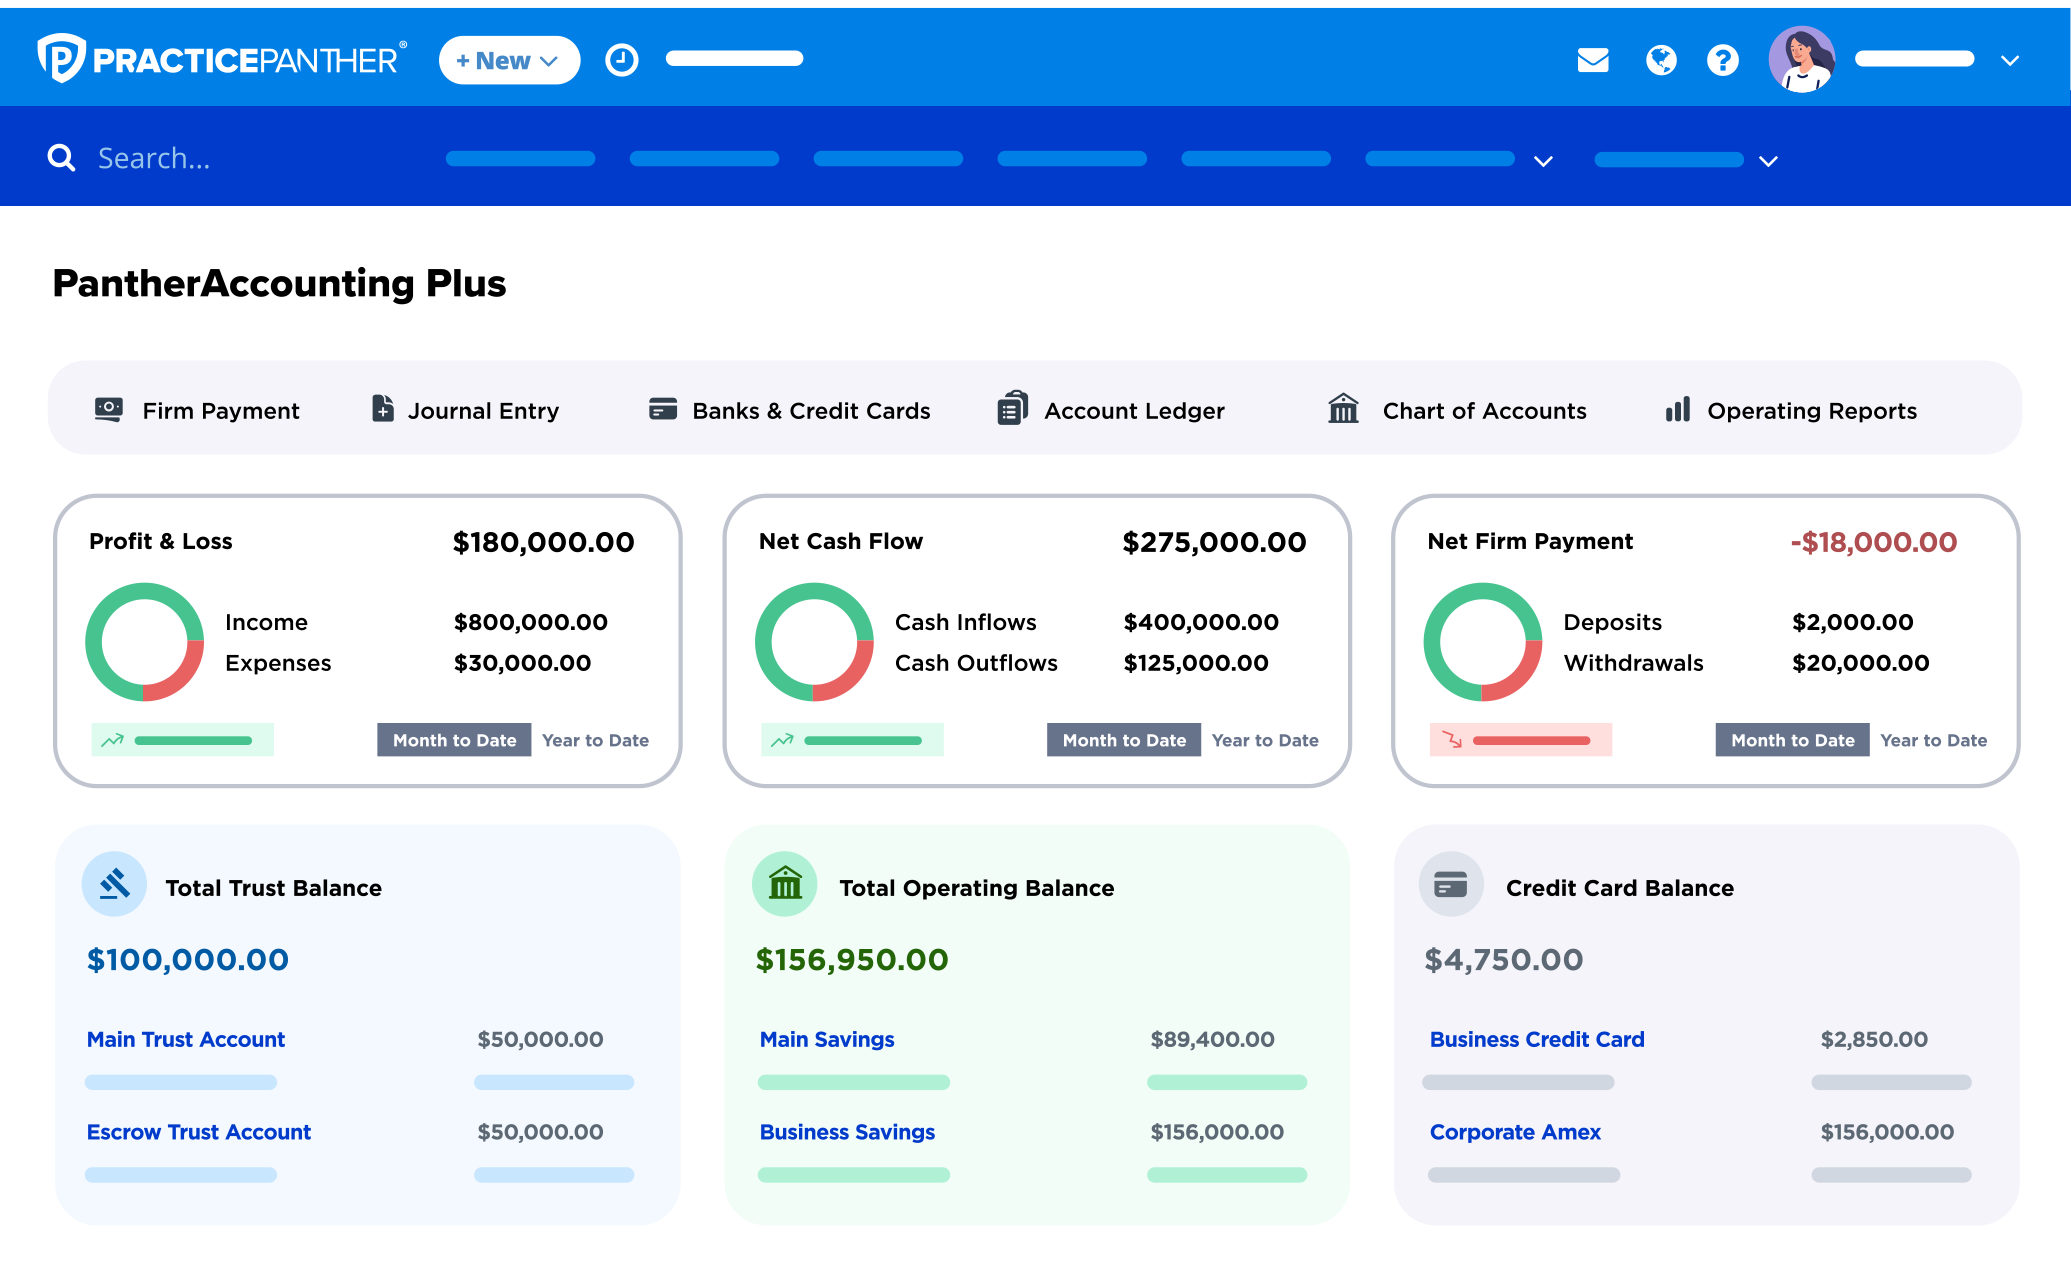Click the timer clock icon in header

coord(621,60)
